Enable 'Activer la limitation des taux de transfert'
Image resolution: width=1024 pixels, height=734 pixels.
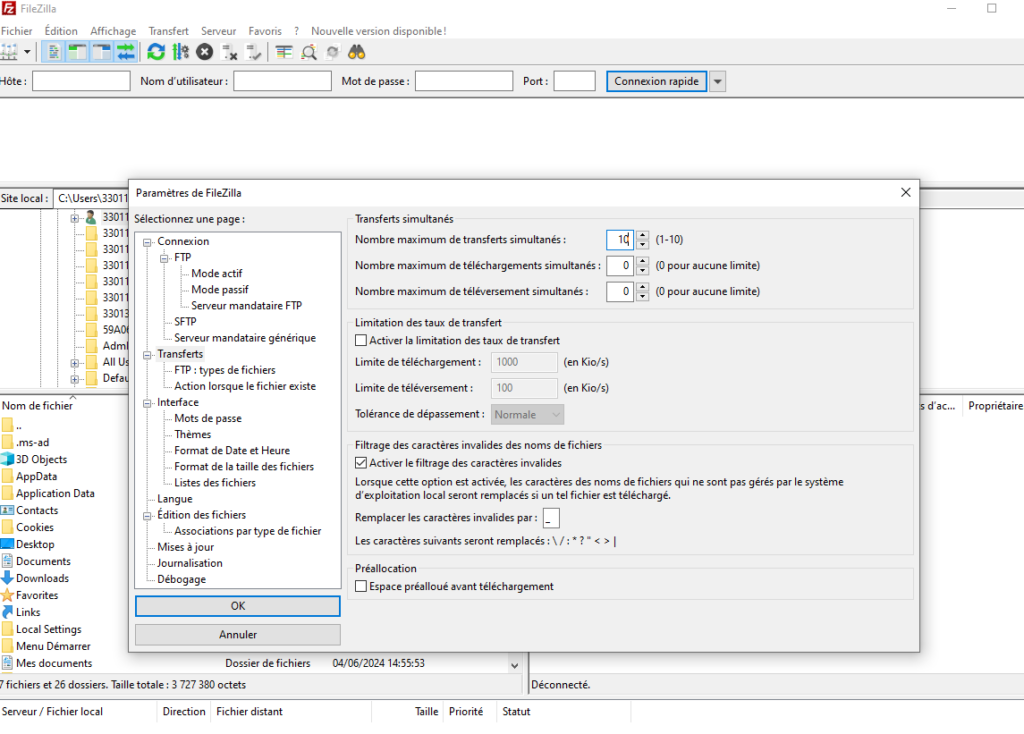(361, 340)
